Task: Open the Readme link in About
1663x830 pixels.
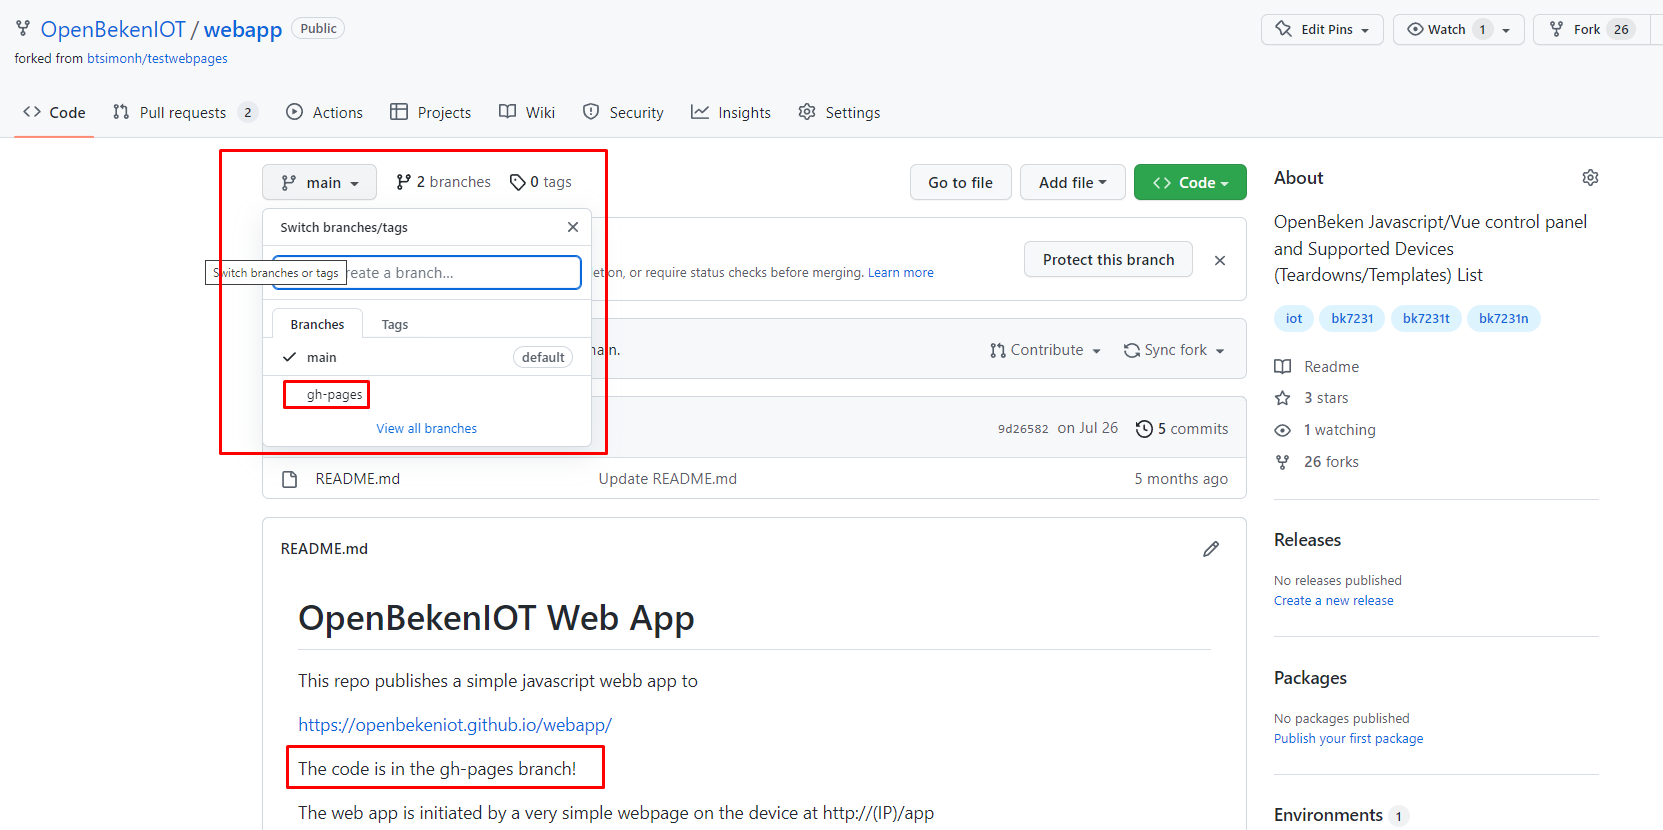Action: 1317,366
